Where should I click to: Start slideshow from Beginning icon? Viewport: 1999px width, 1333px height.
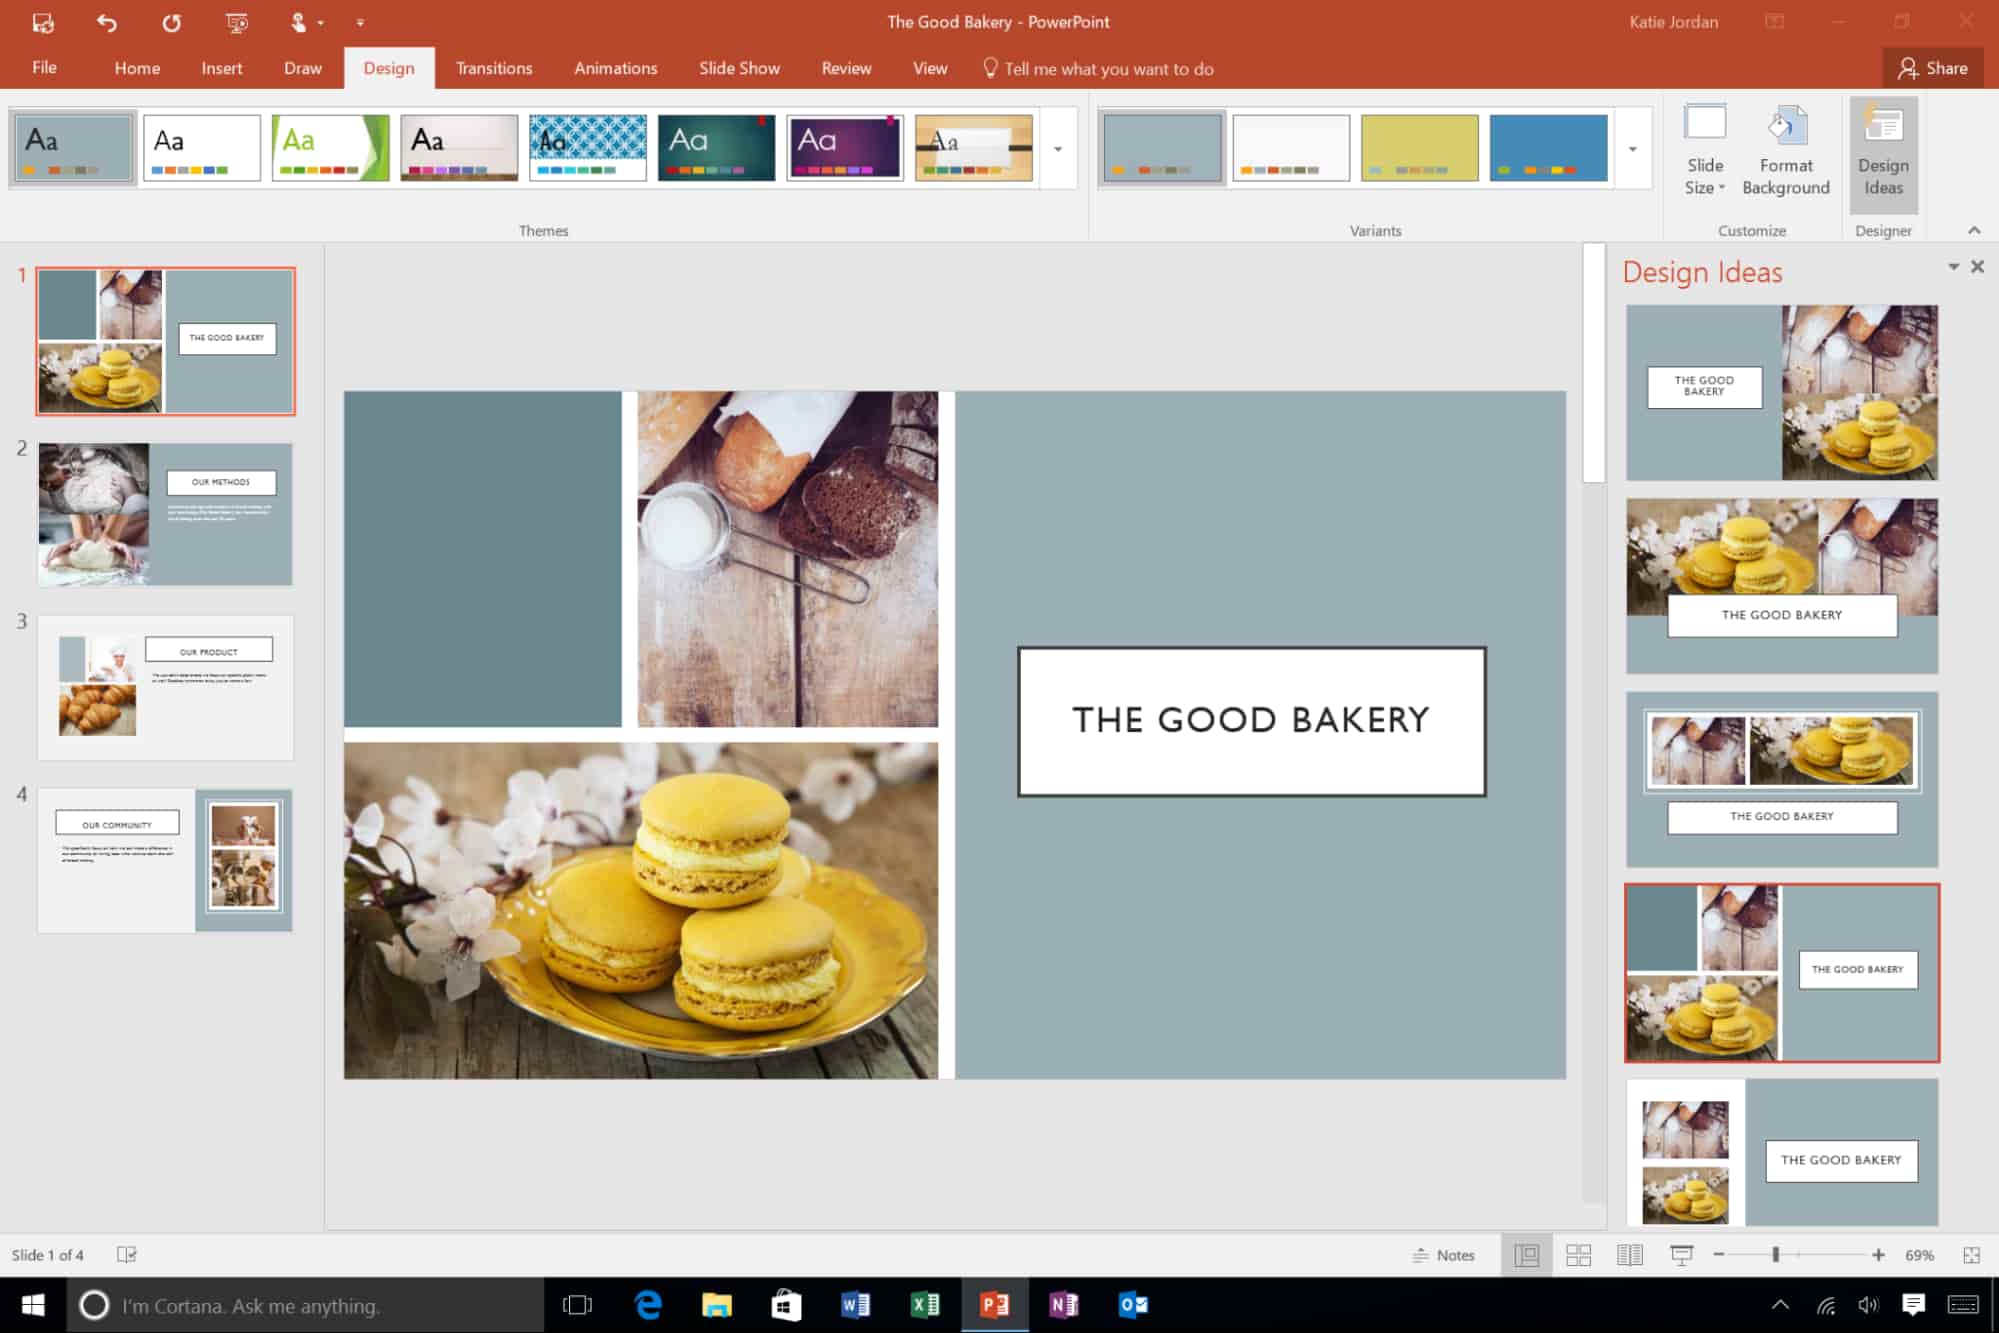click(x=236, y=21)
